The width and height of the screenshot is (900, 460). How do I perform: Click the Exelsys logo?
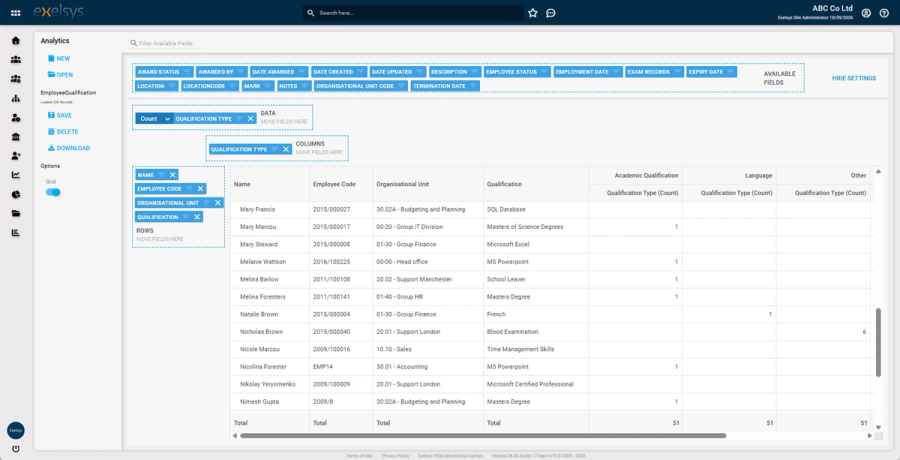pyautogui.click(x=58, y=12)
